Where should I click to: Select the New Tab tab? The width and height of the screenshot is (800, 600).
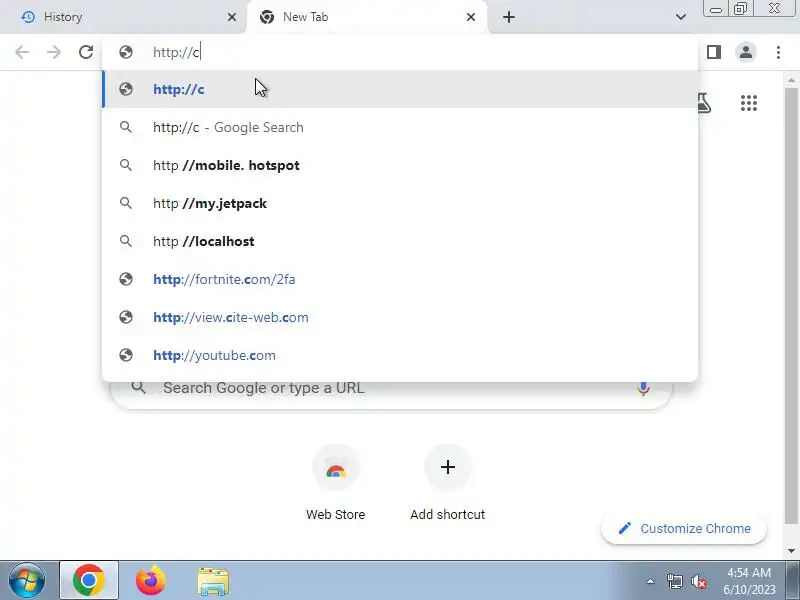pos(367,17)
